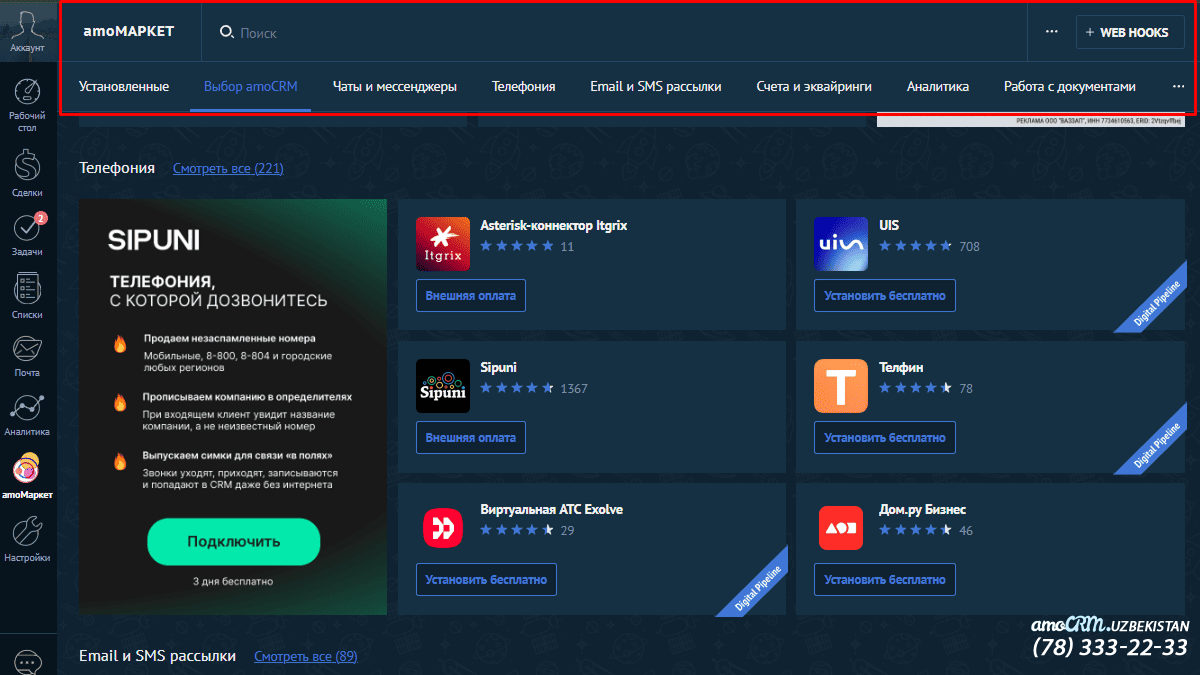Viewport: 1200px width, 675px height.
Task: Click the Asterisk-коннектор Itgrix title
Action: point(554,226)
